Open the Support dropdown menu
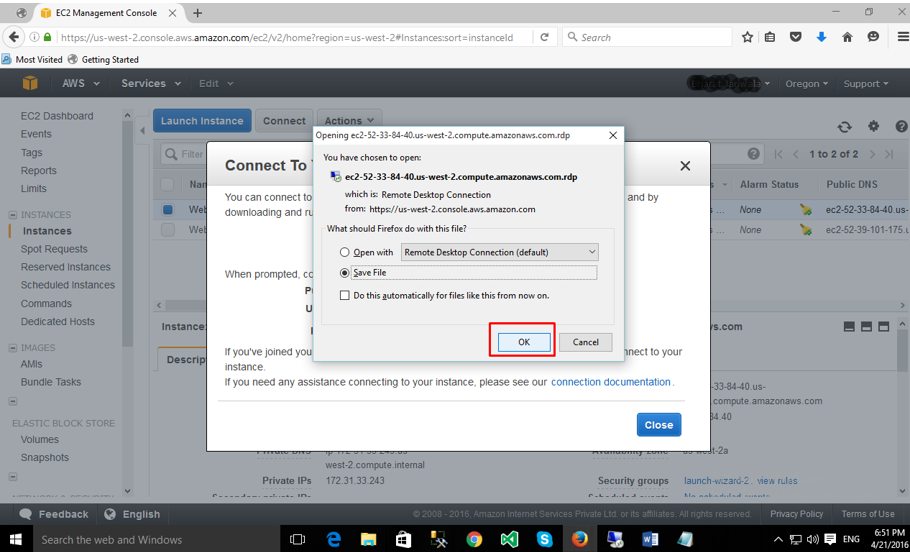This screenshot has width=910, height=552. 866,84
